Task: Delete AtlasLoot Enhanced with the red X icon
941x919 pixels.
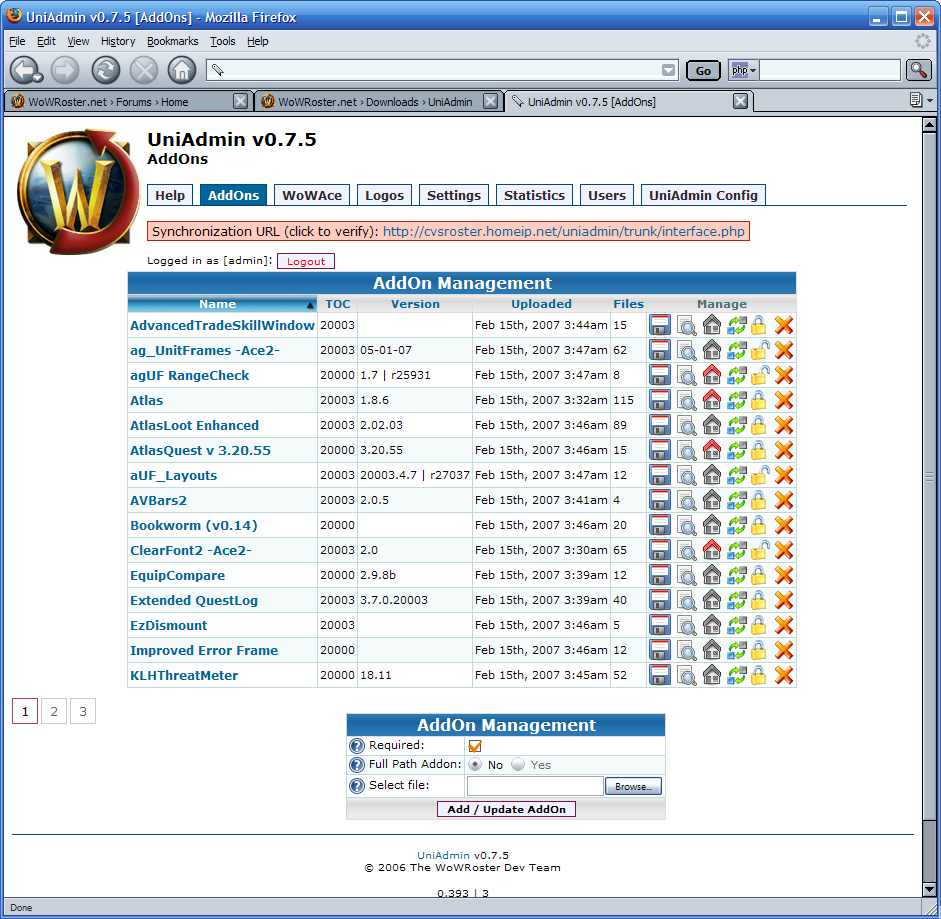Action: [x=784, y=426]
